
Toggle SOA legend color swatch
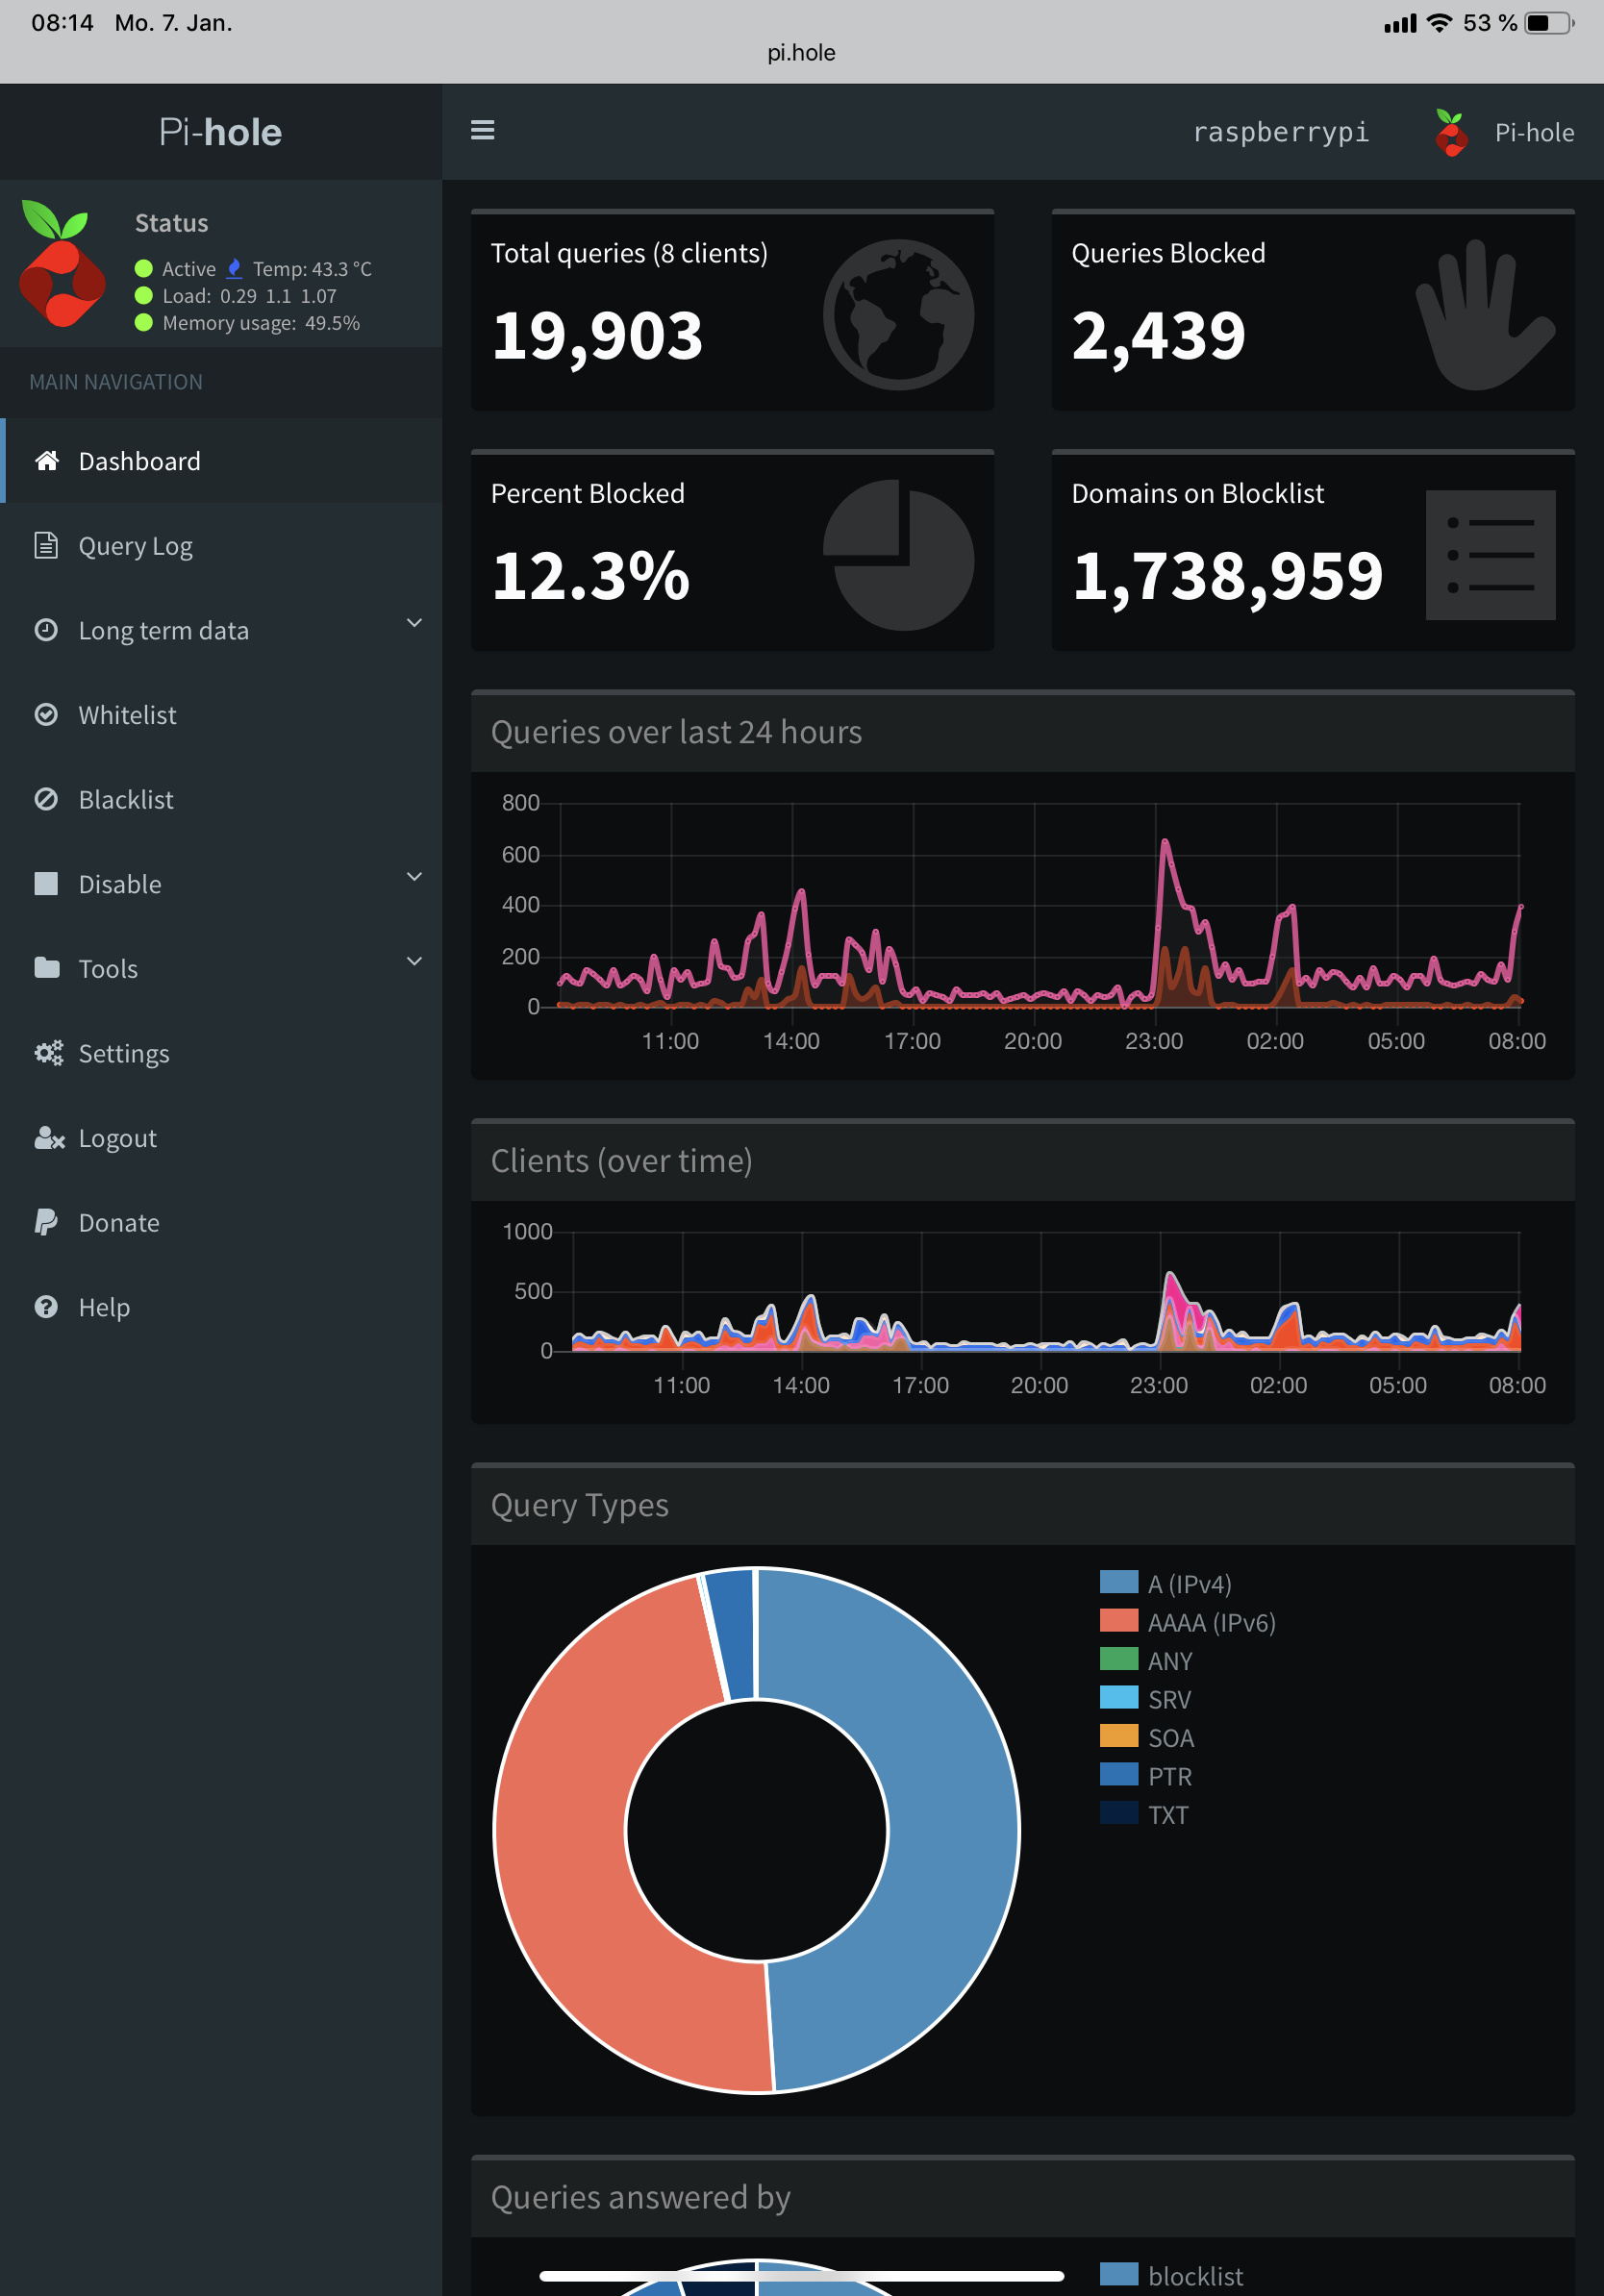point(1119,1735)
